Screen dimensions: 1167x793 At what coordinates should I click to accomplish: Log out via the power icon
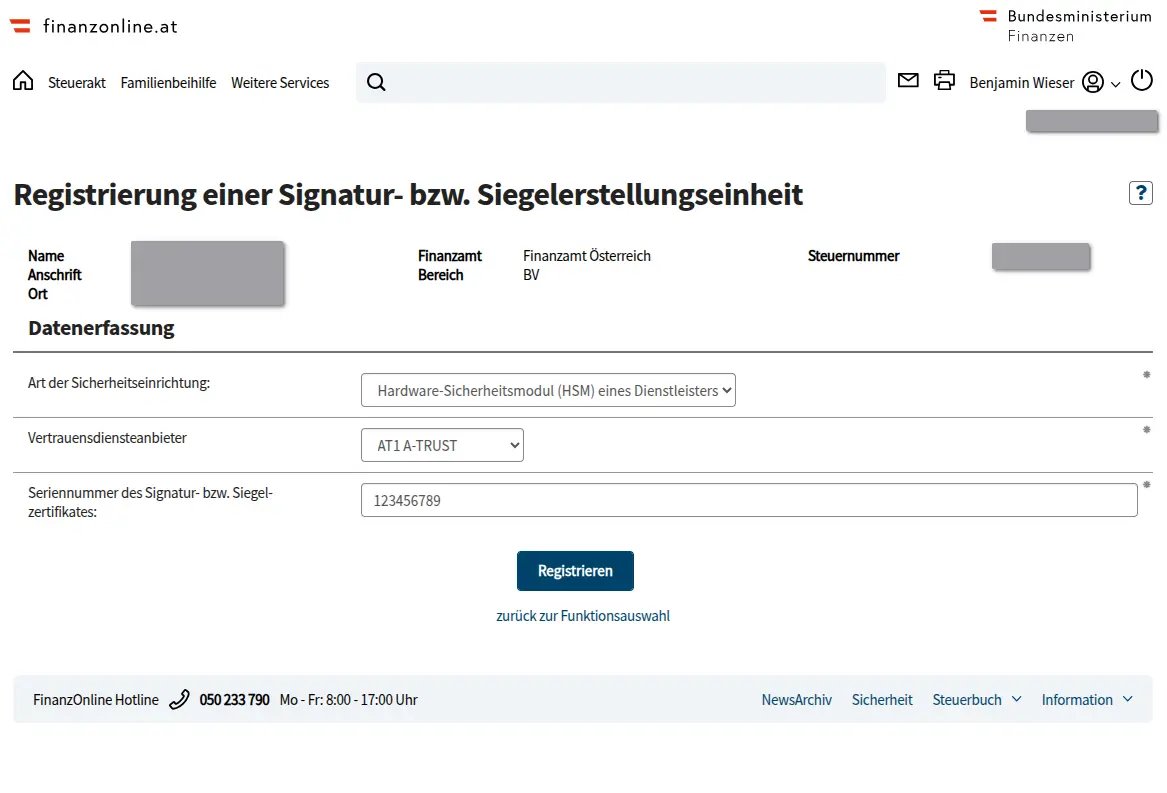pos(1141,81)
